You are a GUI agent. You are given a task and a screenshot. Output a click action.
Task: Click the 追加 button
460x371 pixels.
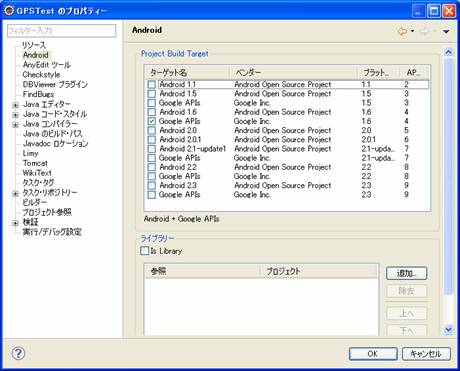pyautogui.click(x=406, y=273)
